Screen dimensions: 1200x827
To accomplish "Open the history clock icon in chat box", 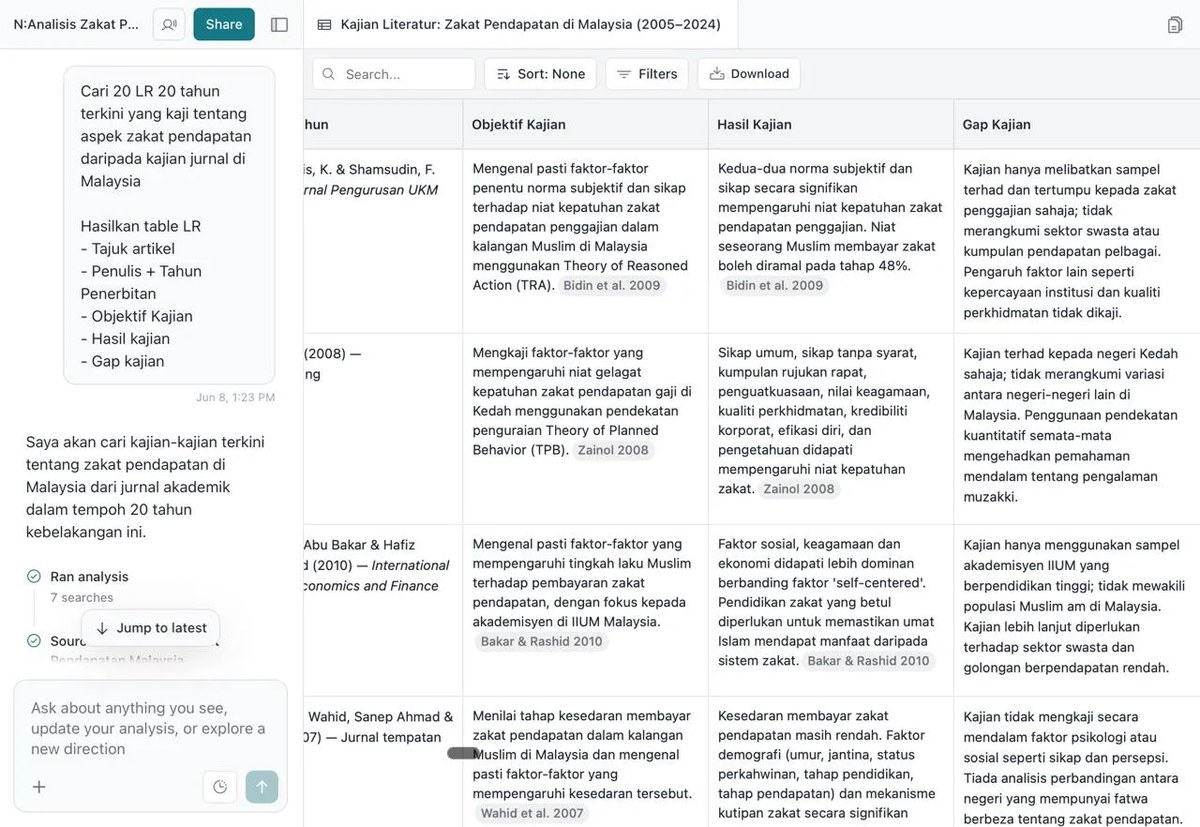I will coord(220,787).
